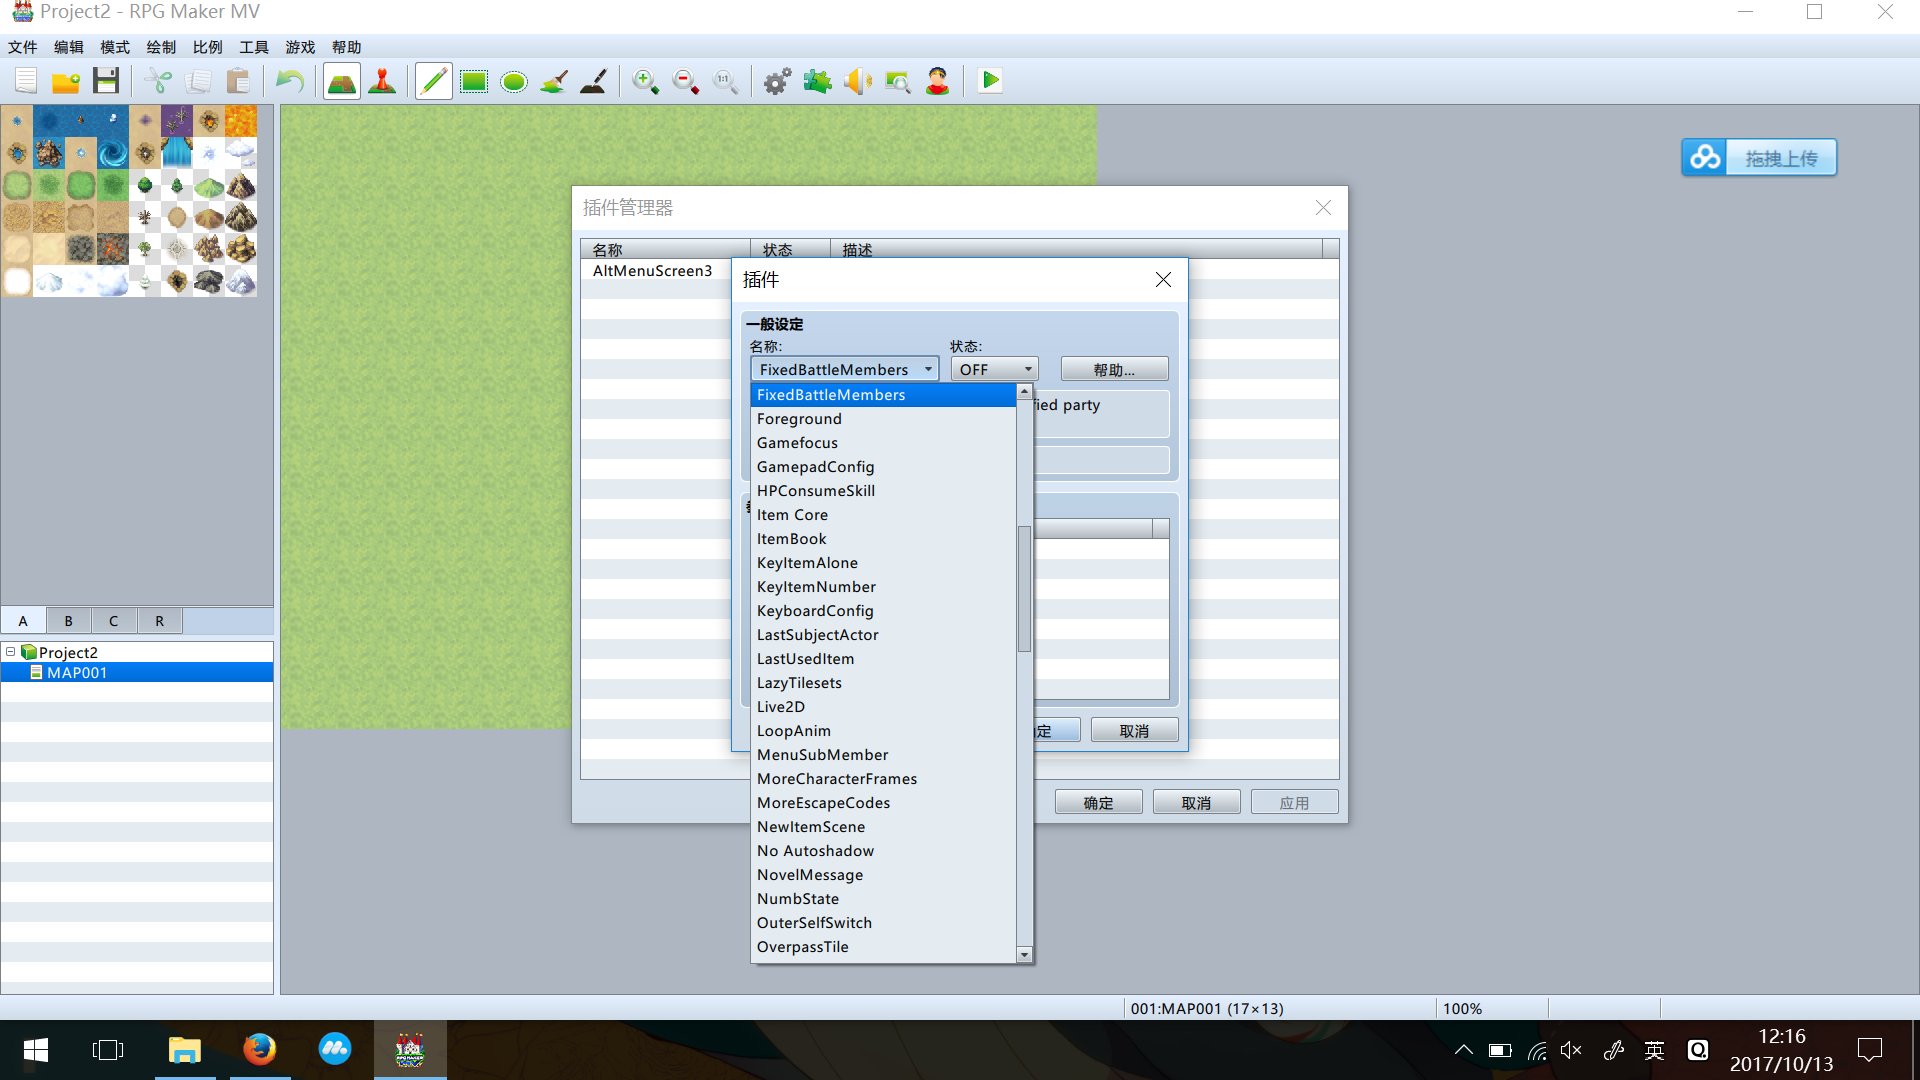
Task: Click the Paste clipboard icon
Action: (x=238, y=81)
